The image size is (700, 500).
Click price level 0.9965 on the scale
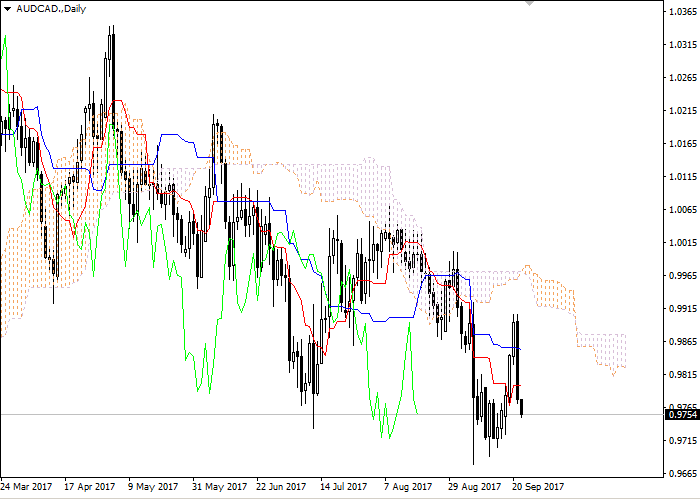[x=683, y=275]
